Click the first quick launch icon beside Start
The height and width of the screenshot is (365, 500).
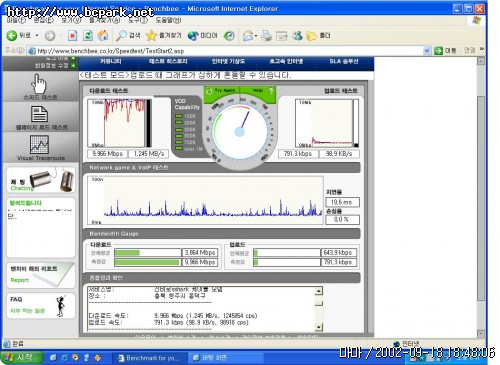pos(53,358)
